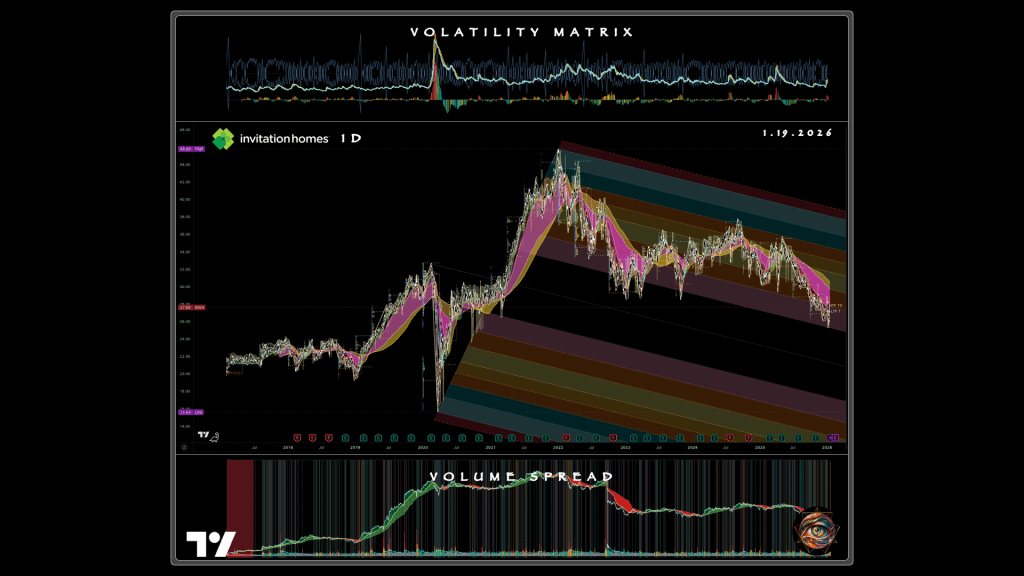The image size is (1024, 576).
Task: Click the 2026 year label on time axis
Action: pos(826,448)
